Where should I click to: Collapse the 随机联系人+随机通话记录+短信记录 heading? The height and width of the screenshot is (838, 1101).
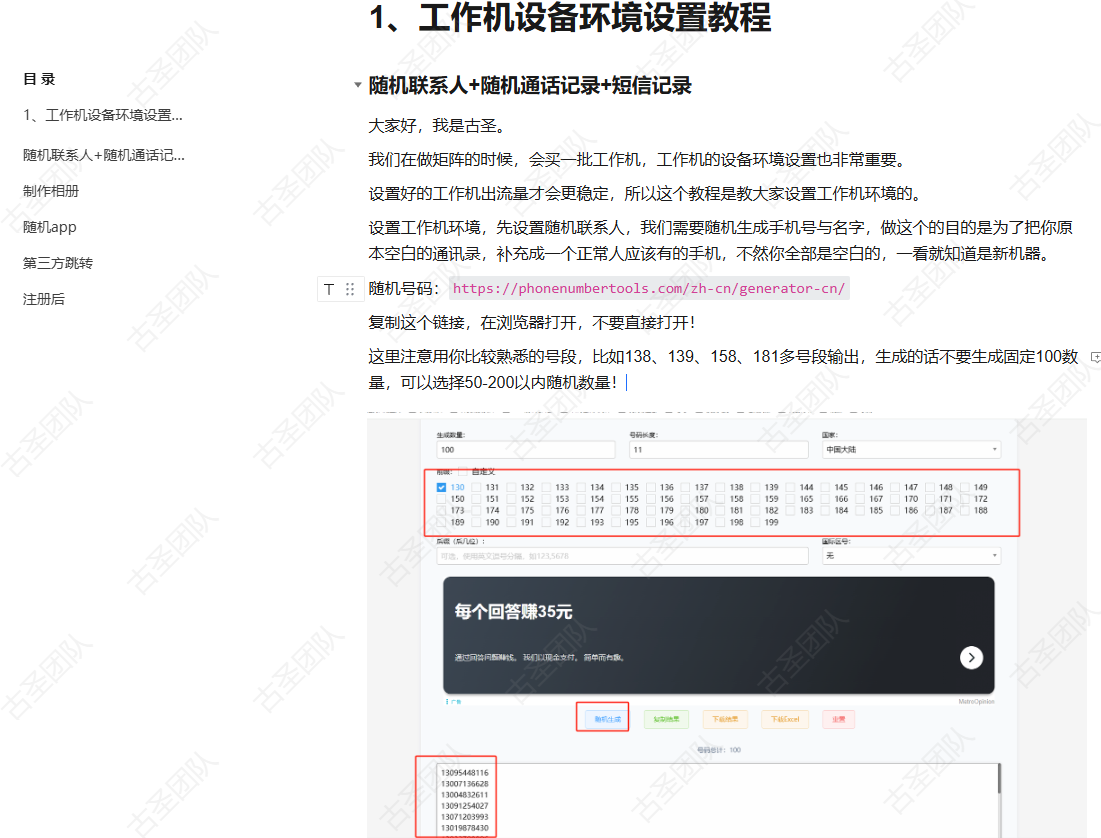coord(357,85)
